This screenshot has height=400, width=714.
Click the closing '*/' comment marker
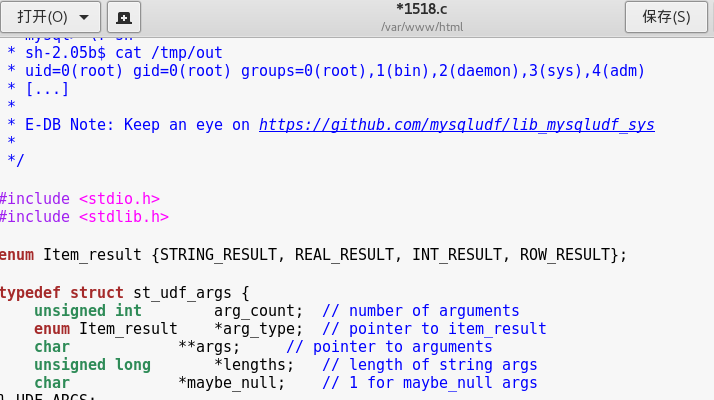[16, 160]
